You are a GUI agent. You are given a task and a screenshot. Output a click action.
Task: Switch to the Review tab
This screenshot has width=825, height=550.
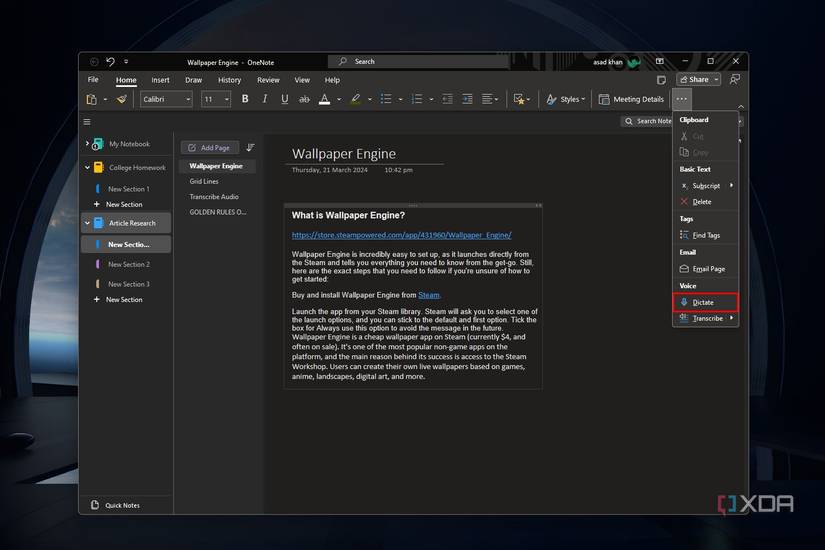[268, 80]
